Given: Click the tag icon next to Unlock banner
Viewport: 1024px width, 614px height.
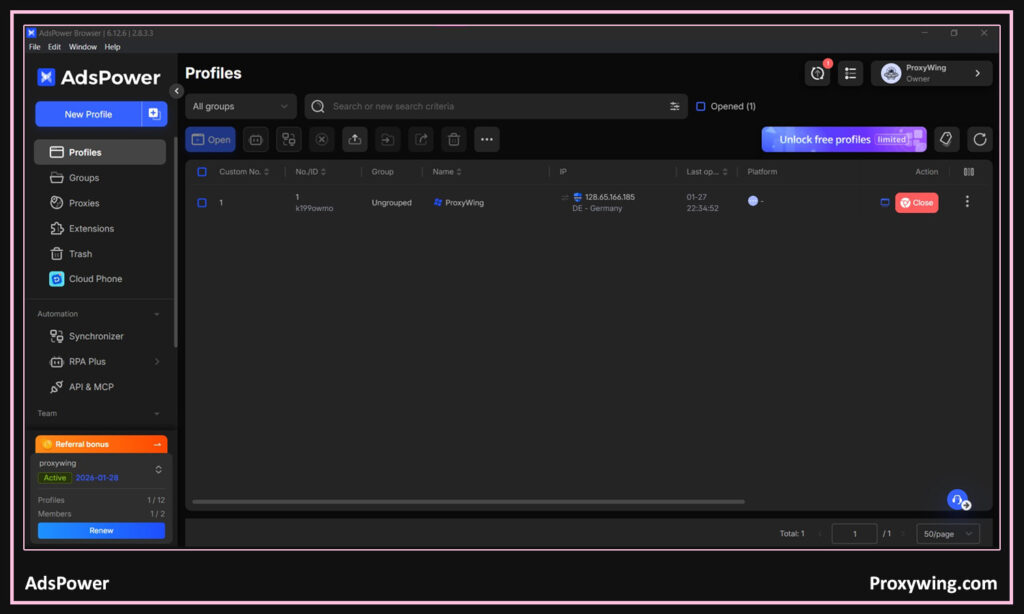Looking at the screenshot, I should (945, 140).
